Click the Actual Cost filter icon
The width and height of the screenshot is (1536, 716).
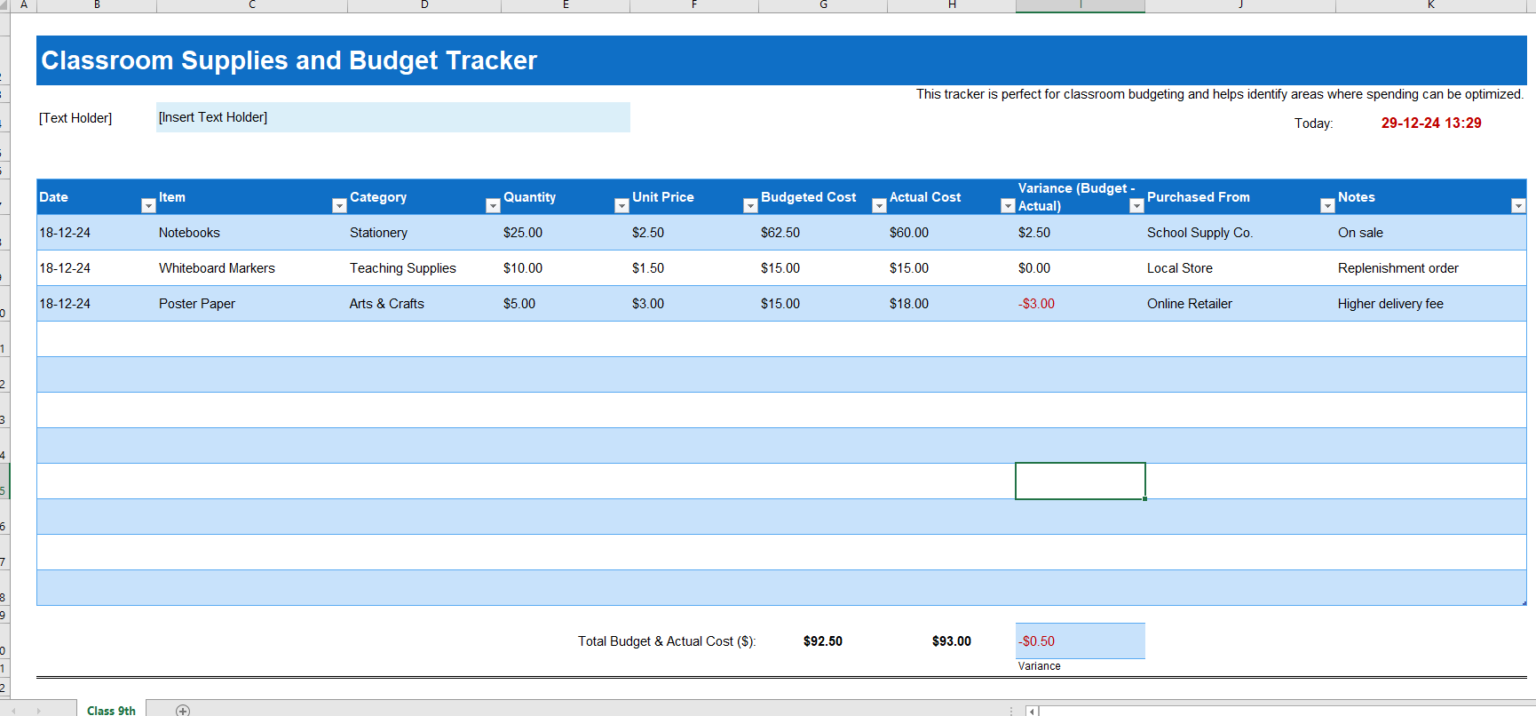coord(1007,205)
